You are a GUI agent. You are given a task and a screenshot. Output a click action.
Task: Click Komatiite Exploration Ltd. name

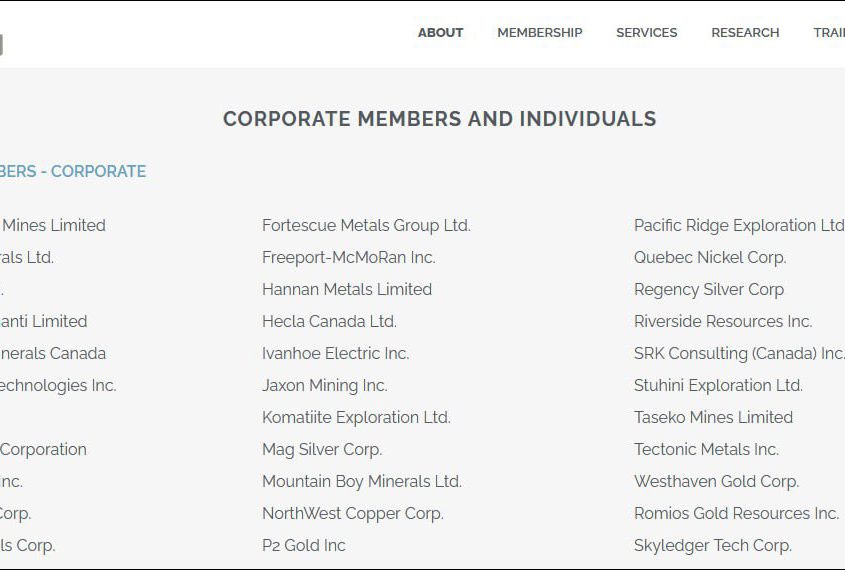pos(356,418)
